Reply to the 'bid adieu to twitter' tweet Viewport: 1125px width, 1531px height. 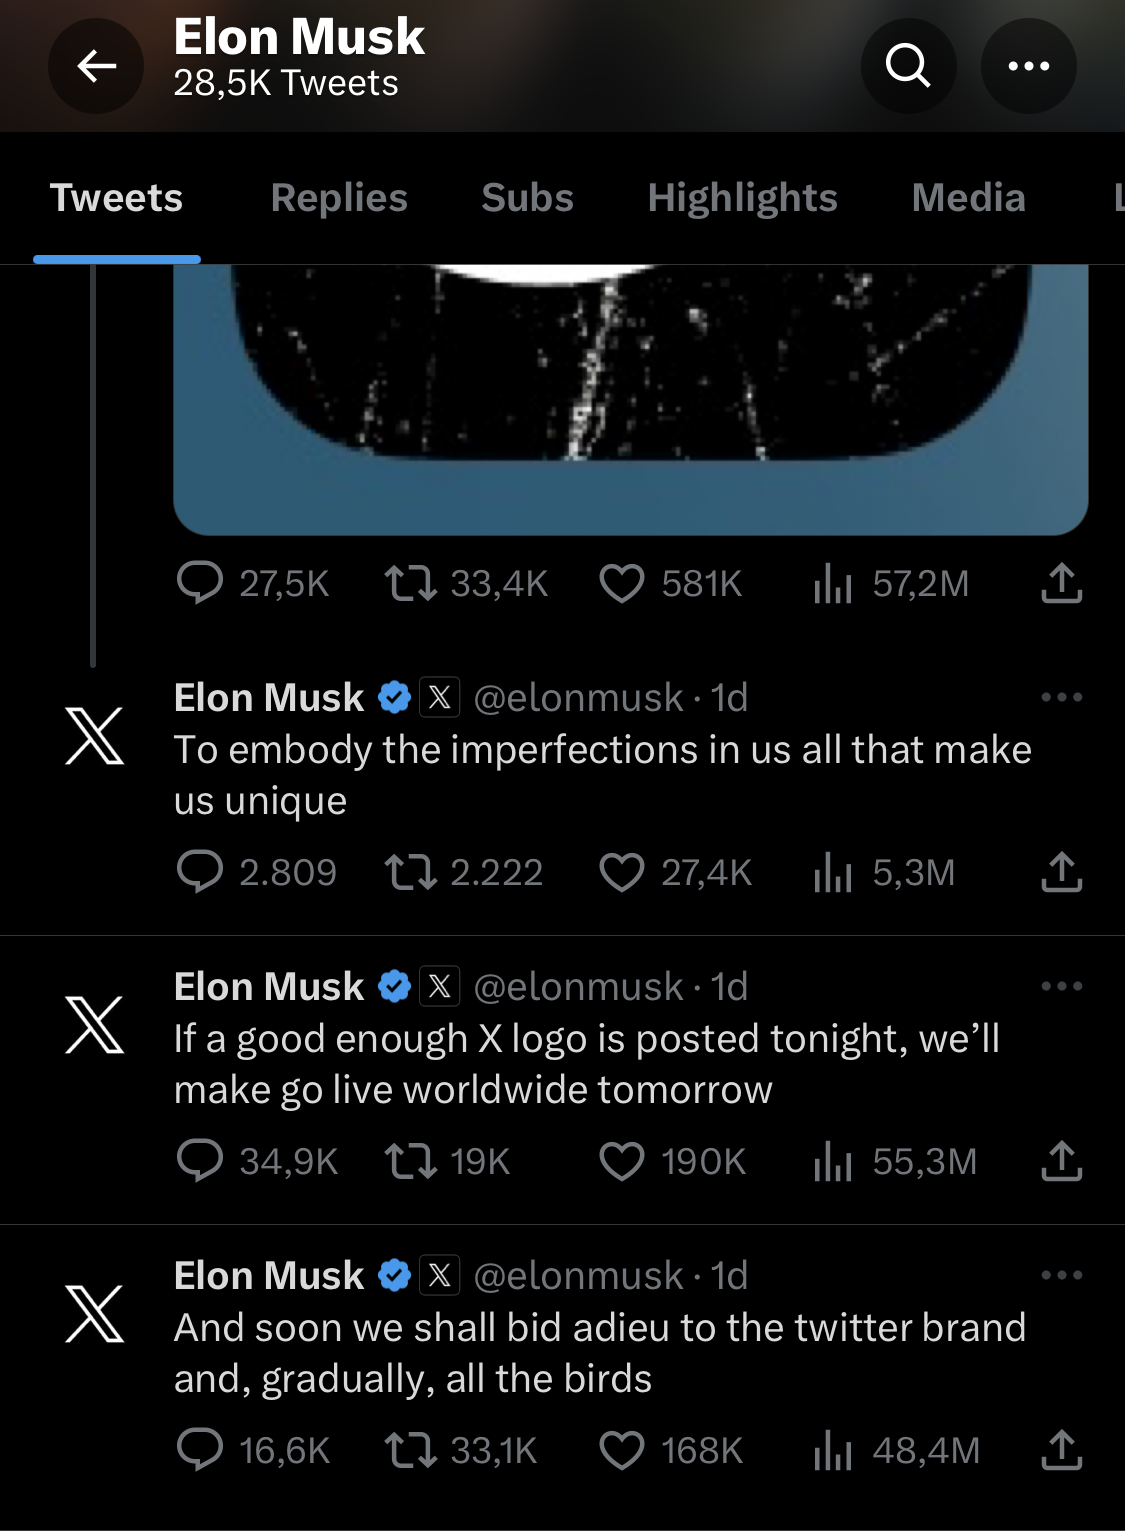200,1451
